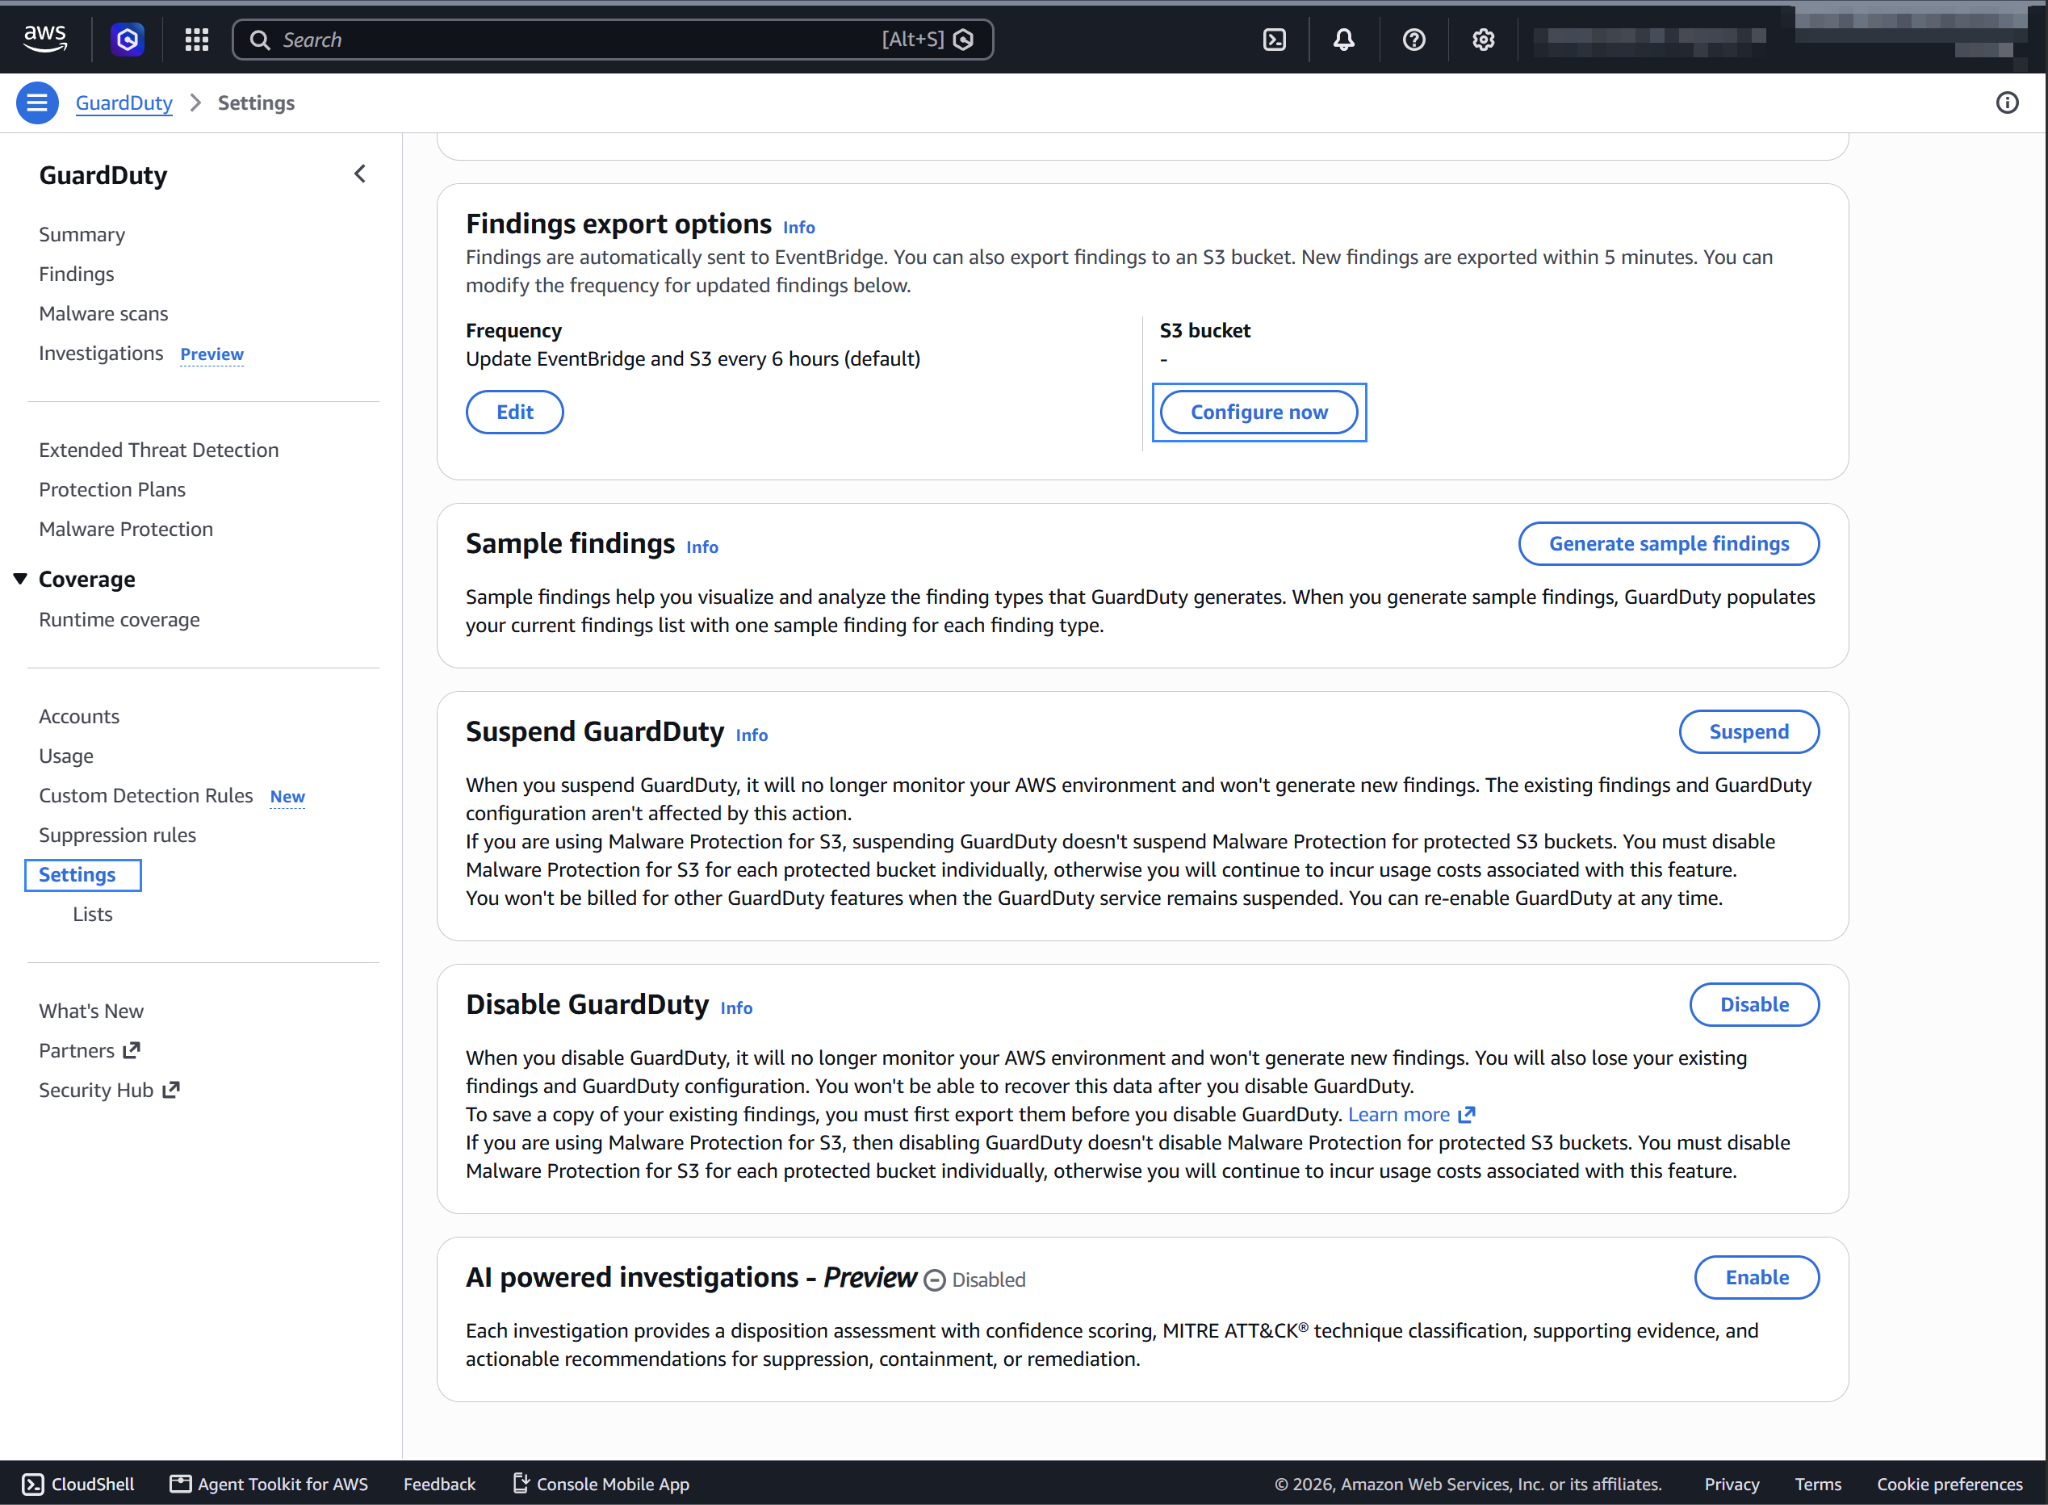
Task: Open Info link next to Suspend GuardDuty
Action: (752, 735)
